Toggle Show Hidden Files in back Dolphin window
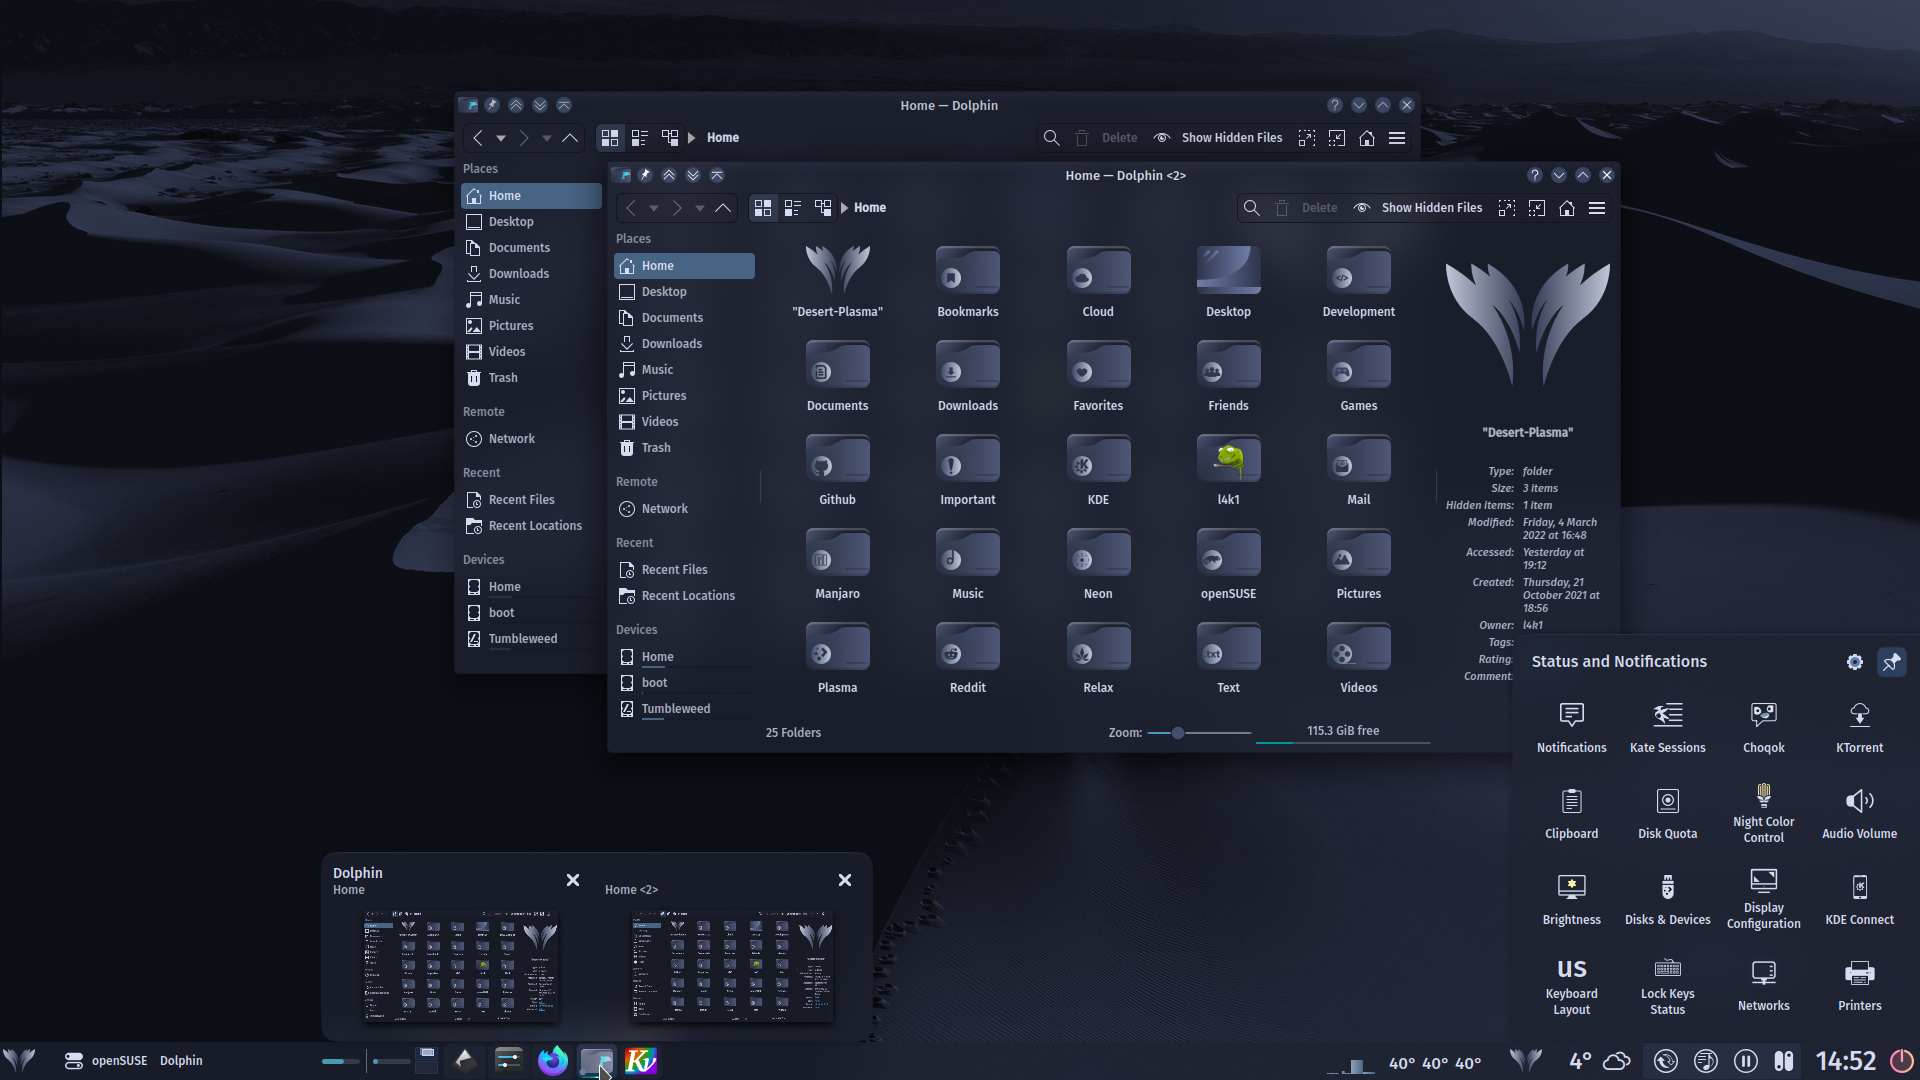Screen dimensions: 1920x1080 [x=1217, y=138]
